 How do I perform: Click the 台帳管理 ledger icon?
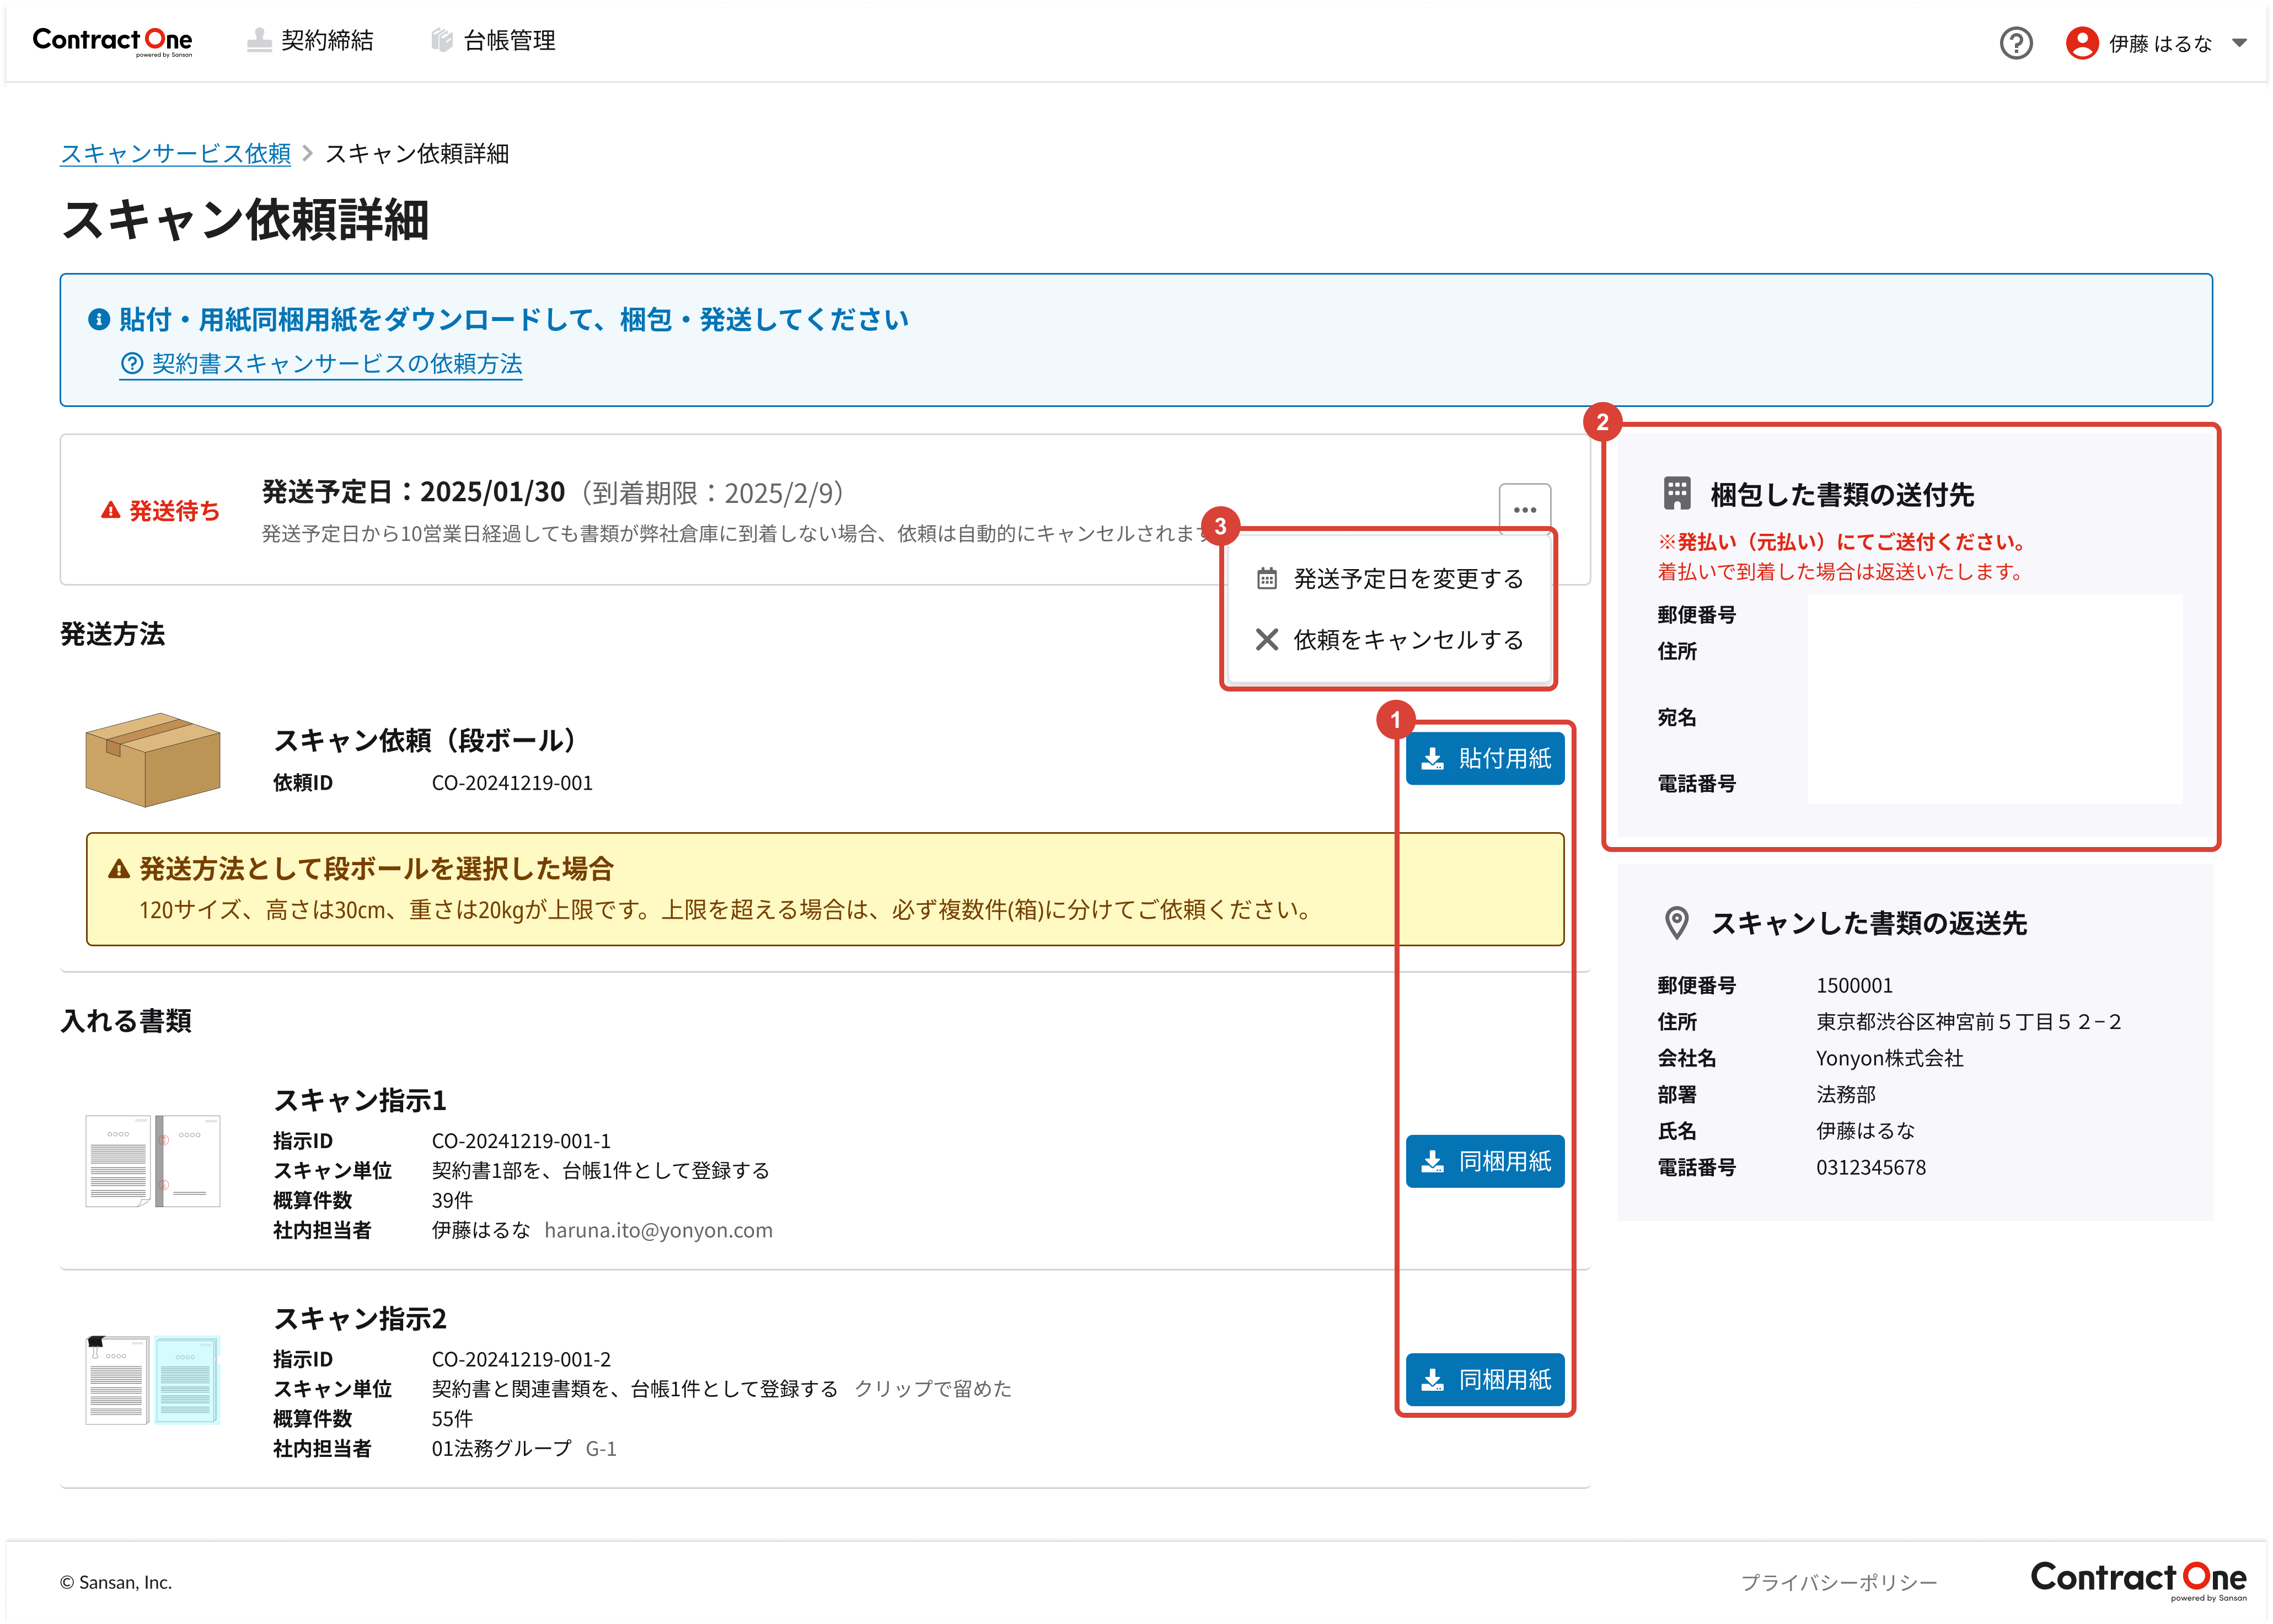pos(441,40)
